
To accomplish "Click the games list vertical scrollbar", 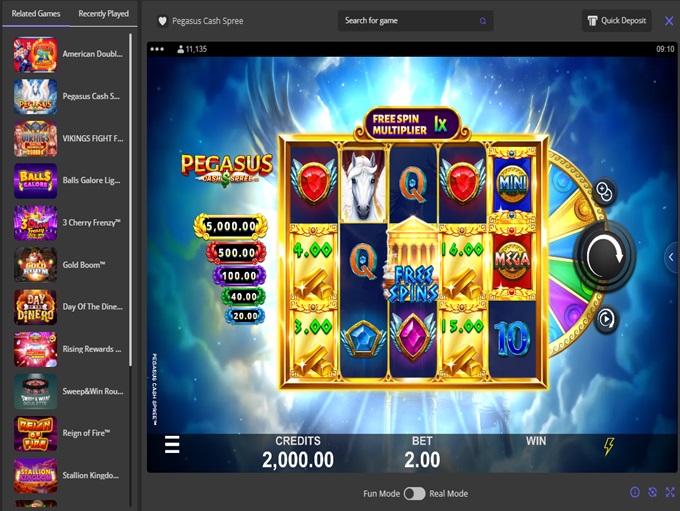I will [x=131, y=200].
